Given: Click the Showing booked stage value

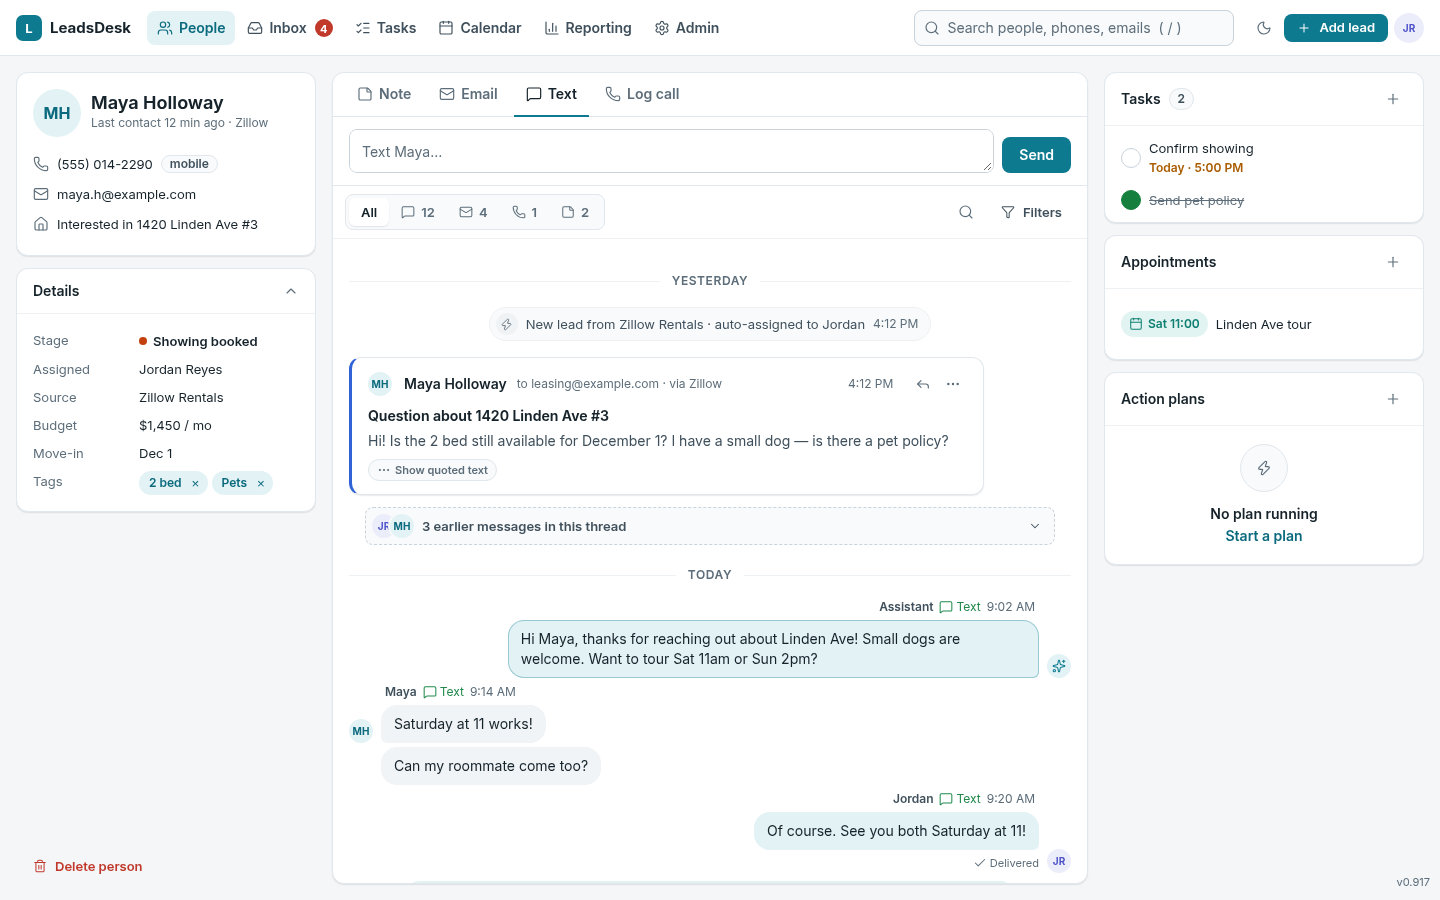Looking at the screenshot, I should tap(198, 342).
